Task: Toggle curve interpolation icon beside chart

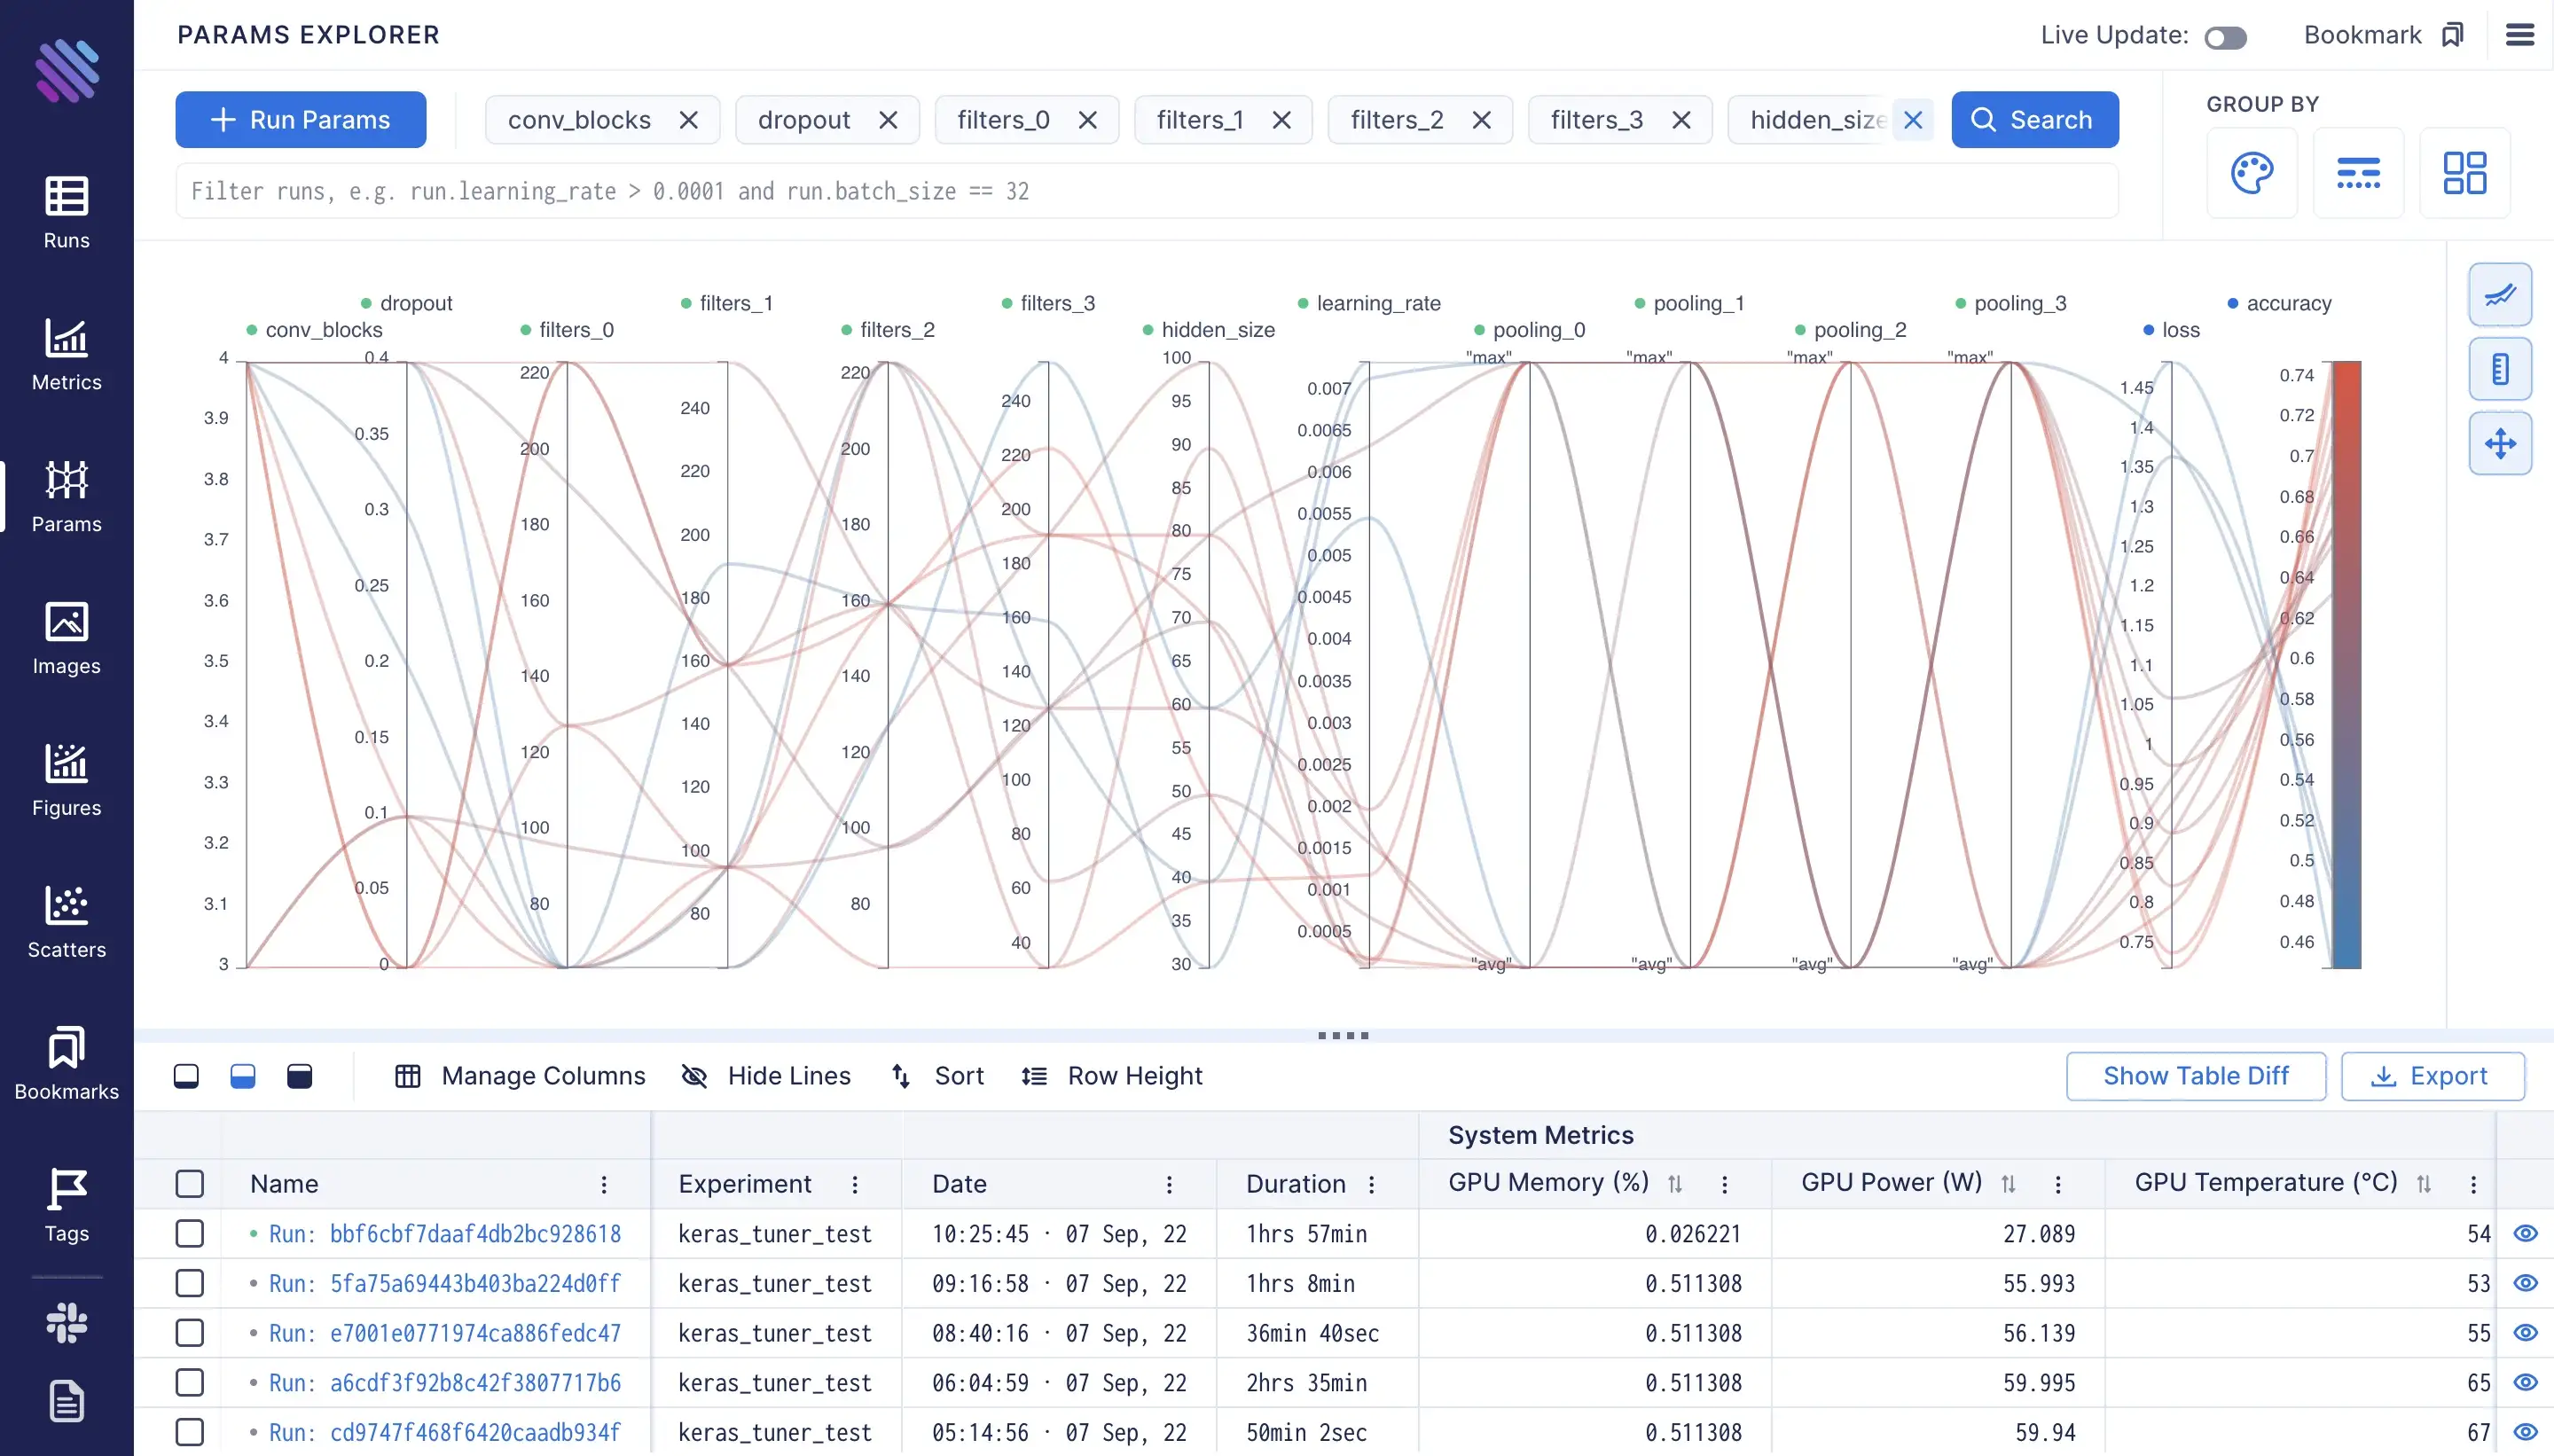Action: coord(2500,295)
